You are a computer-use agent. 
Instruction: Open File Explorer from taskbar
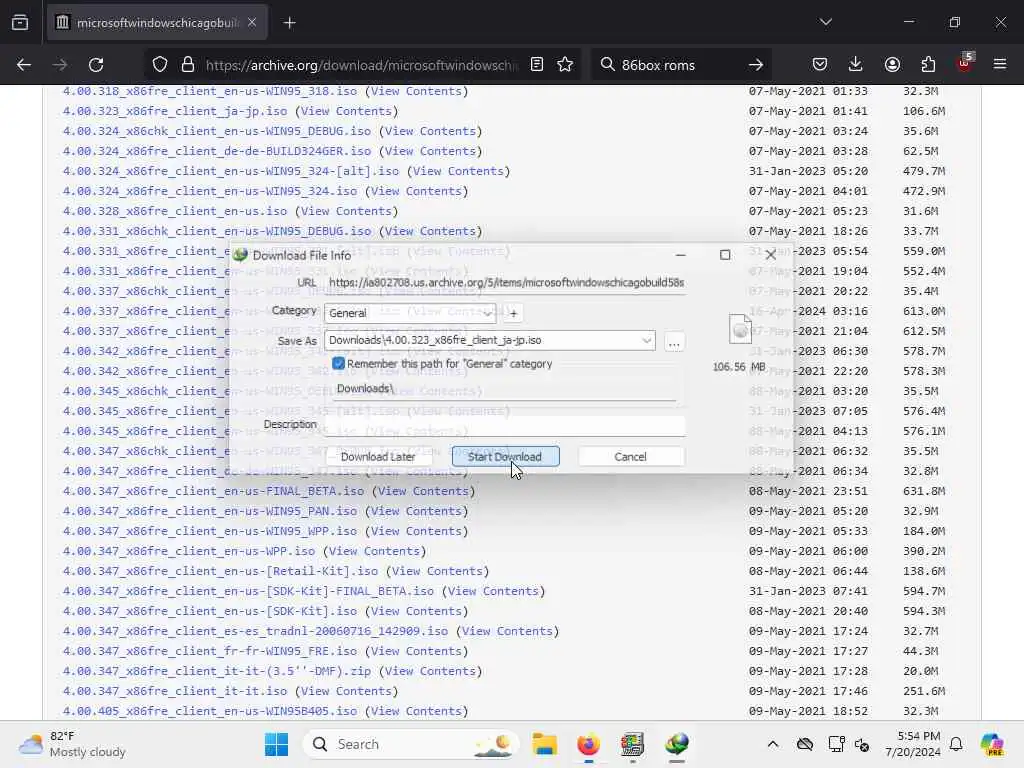(x=544, y=744)
